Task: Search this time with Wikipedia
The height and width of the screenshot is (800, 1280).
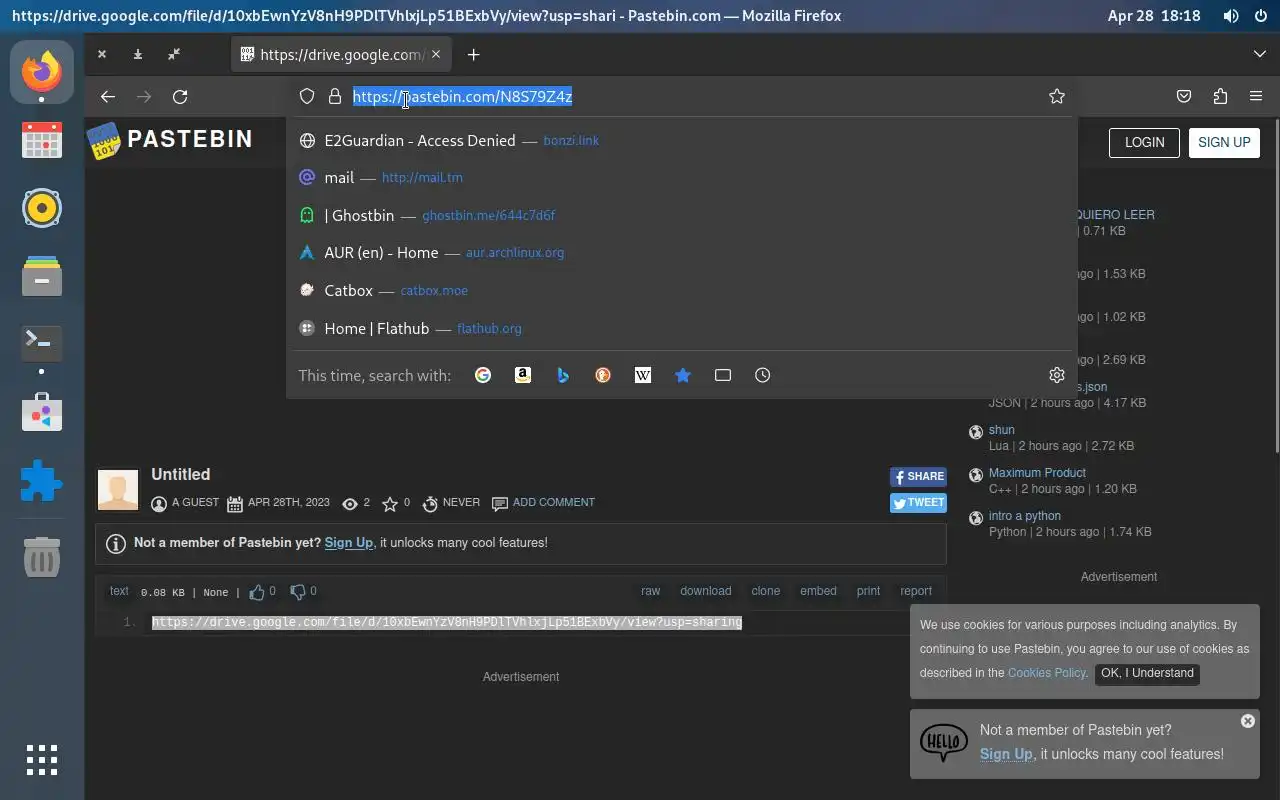Action: point(643,375)
